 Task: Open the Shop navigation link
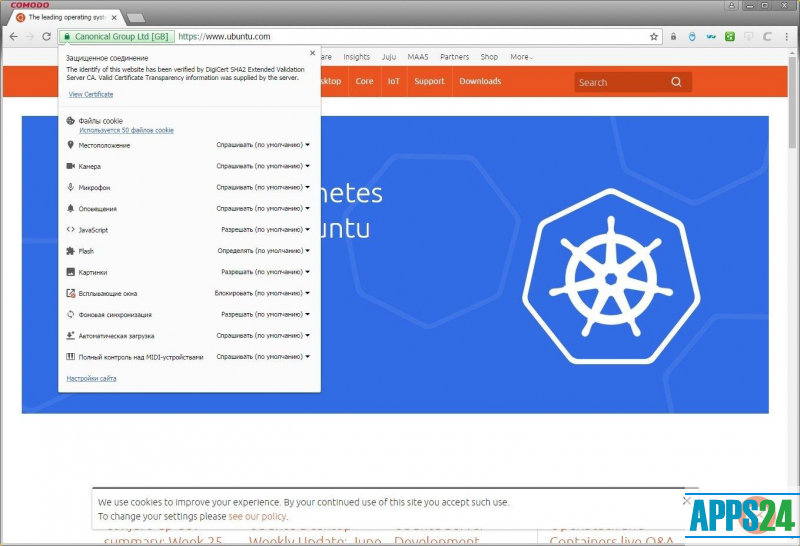point(489,57)
